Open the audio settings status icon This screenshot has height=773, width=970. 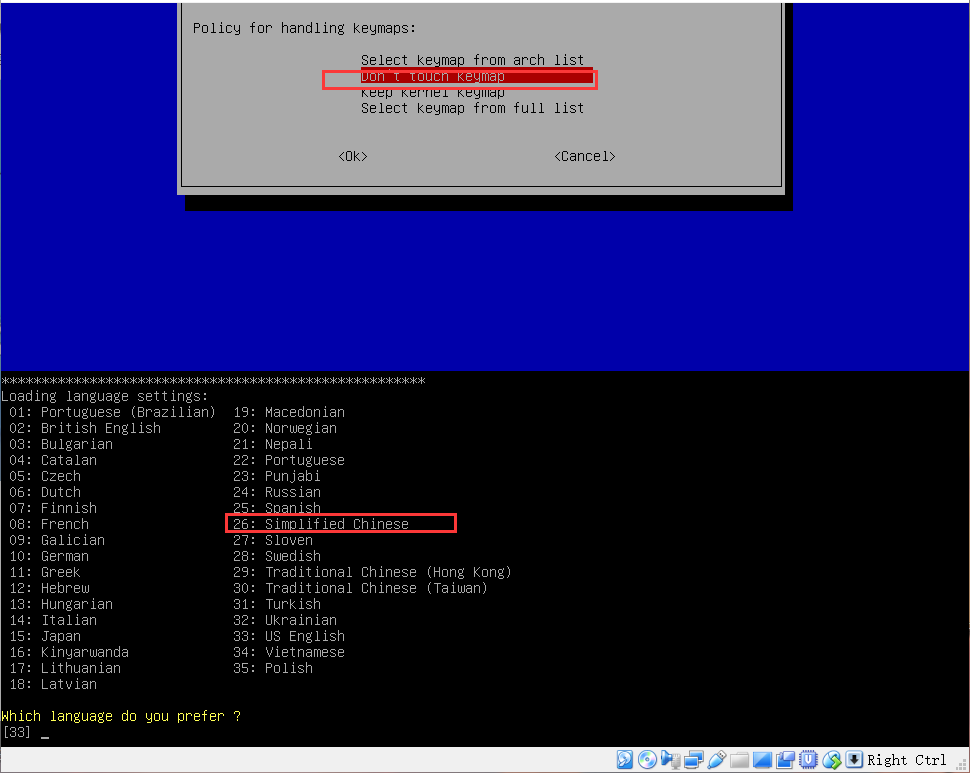pyautogui.click(x=670, y=759)
